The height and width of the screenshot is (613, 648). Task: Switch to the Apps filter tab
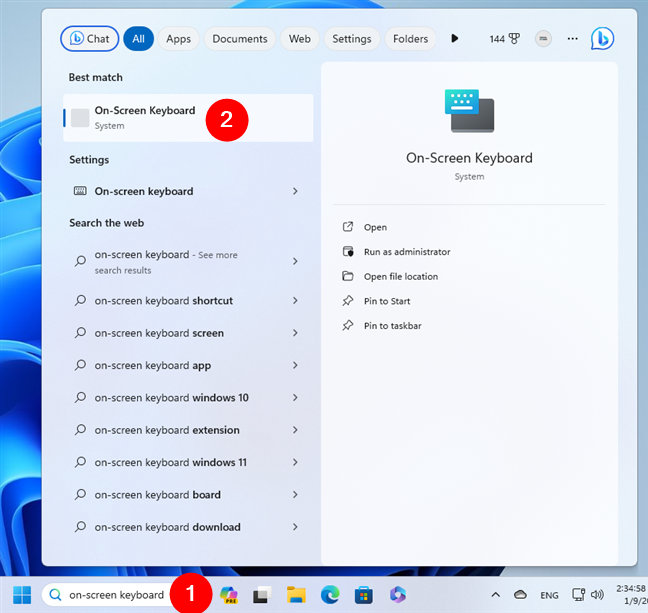(x=179, y=39)
